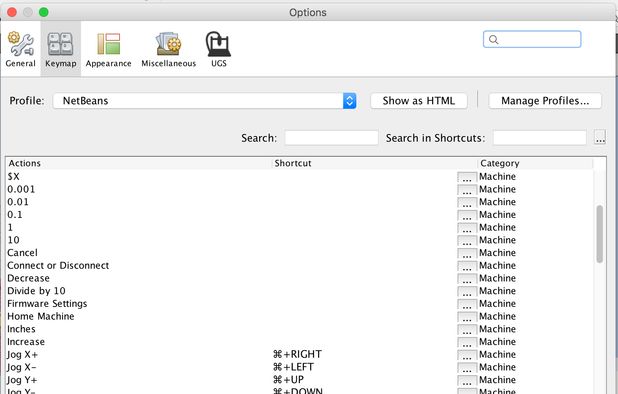
Task: Open shortcut editor for the Decrease row
Action: click(x=467, y=279)
